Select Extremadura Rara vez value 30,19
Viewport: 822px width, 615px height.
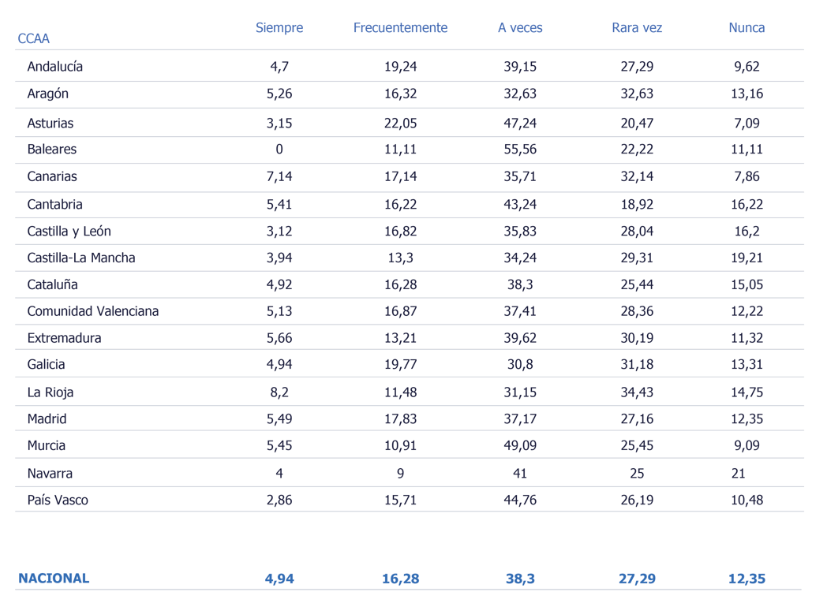coord(636,338)
